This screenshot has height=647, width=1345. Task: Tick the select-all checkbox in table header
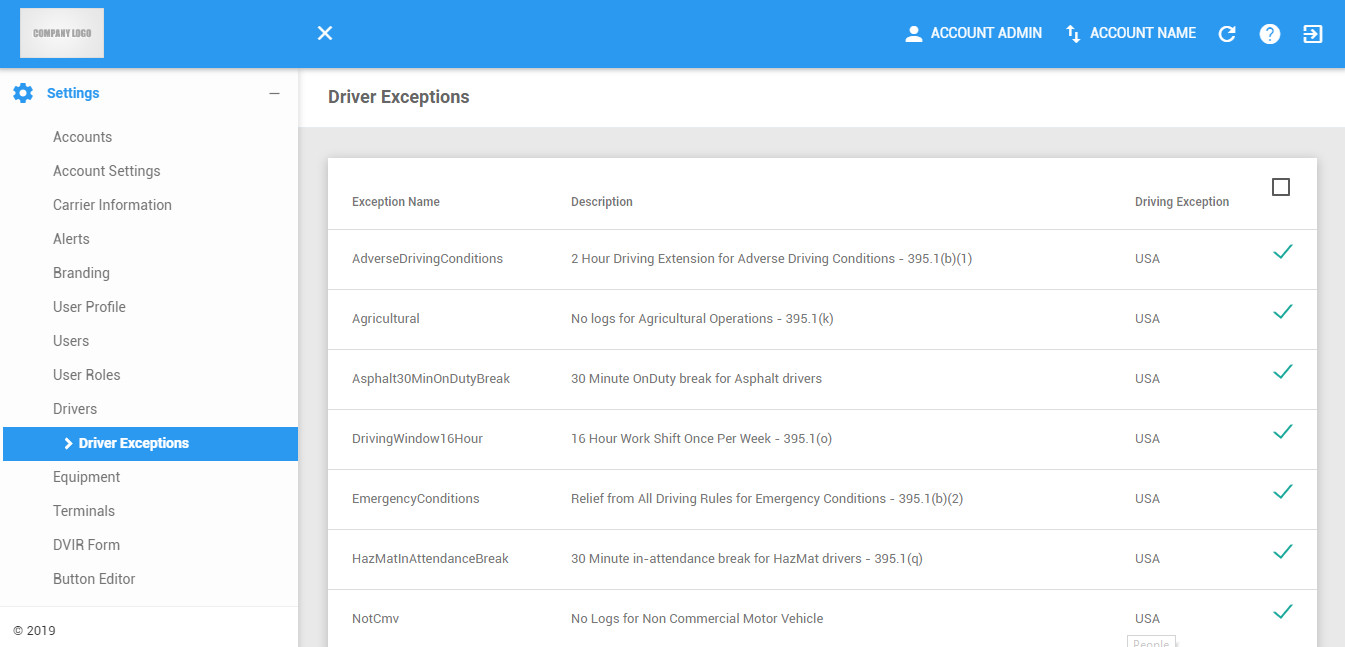coord(1281,187)
